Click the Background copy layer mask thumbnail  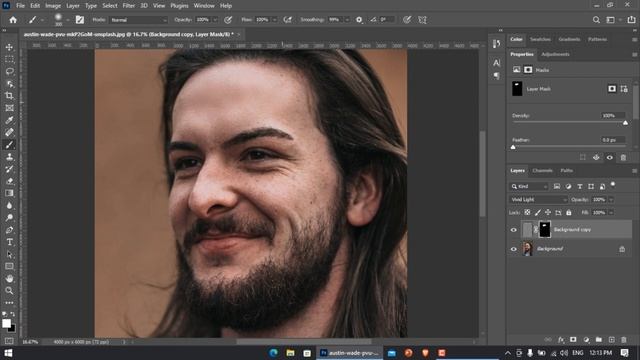click(x=545, y=229)
